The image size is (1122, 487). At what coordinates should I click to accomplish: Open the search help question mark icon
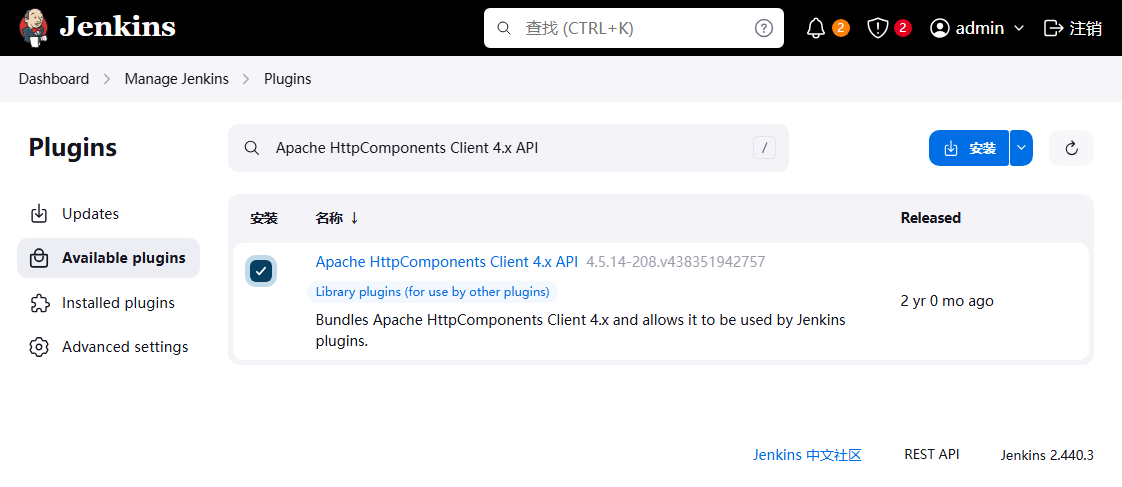pos(764,28)
